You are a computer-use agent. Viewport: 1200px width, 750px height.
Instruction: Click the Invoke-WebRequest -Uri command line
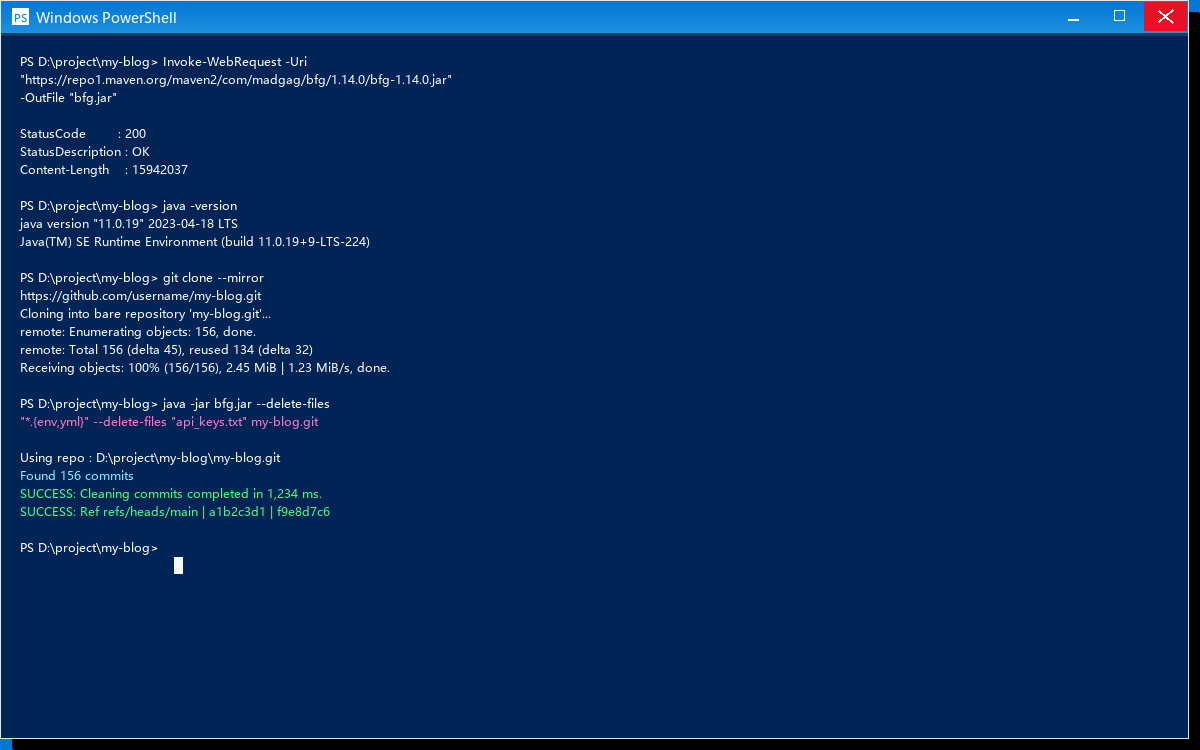(164, 62)
